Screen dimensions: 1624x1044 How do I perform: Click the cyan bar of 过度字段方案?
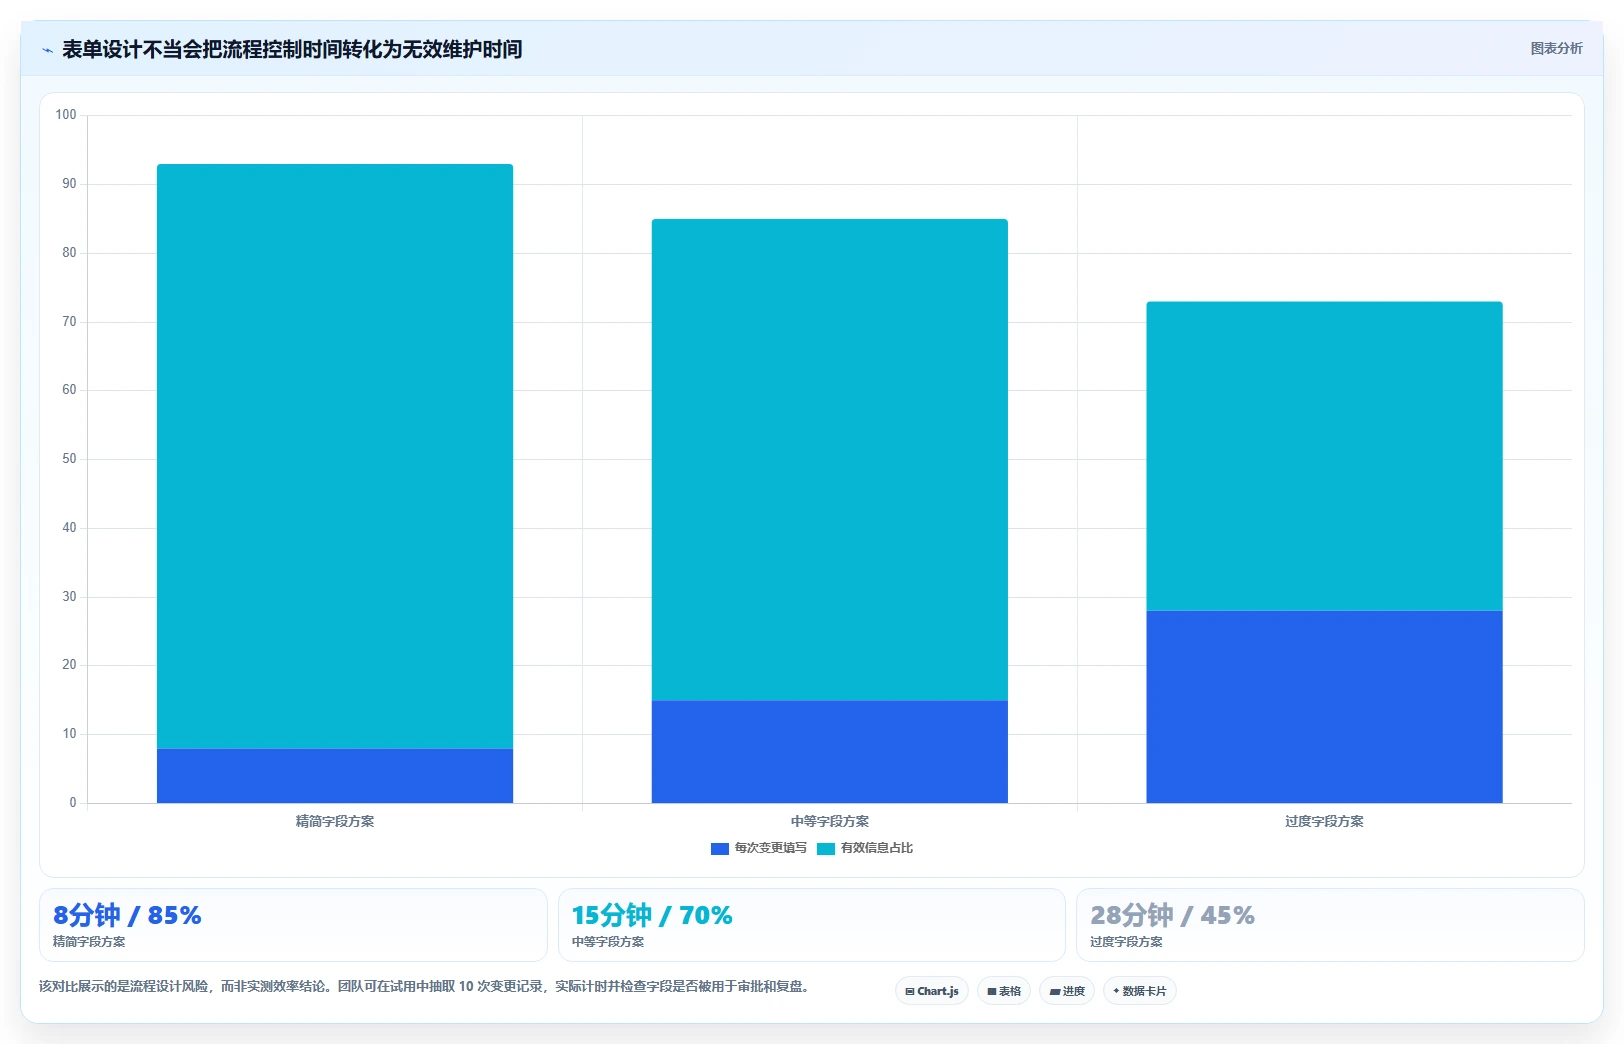(x=1324, y=456)
